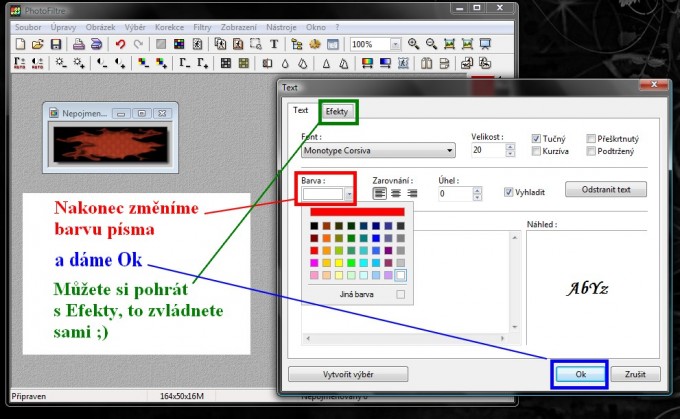Decrease Úhel angle with down arrow
This screenshot has height=419, width=680.
477,197
